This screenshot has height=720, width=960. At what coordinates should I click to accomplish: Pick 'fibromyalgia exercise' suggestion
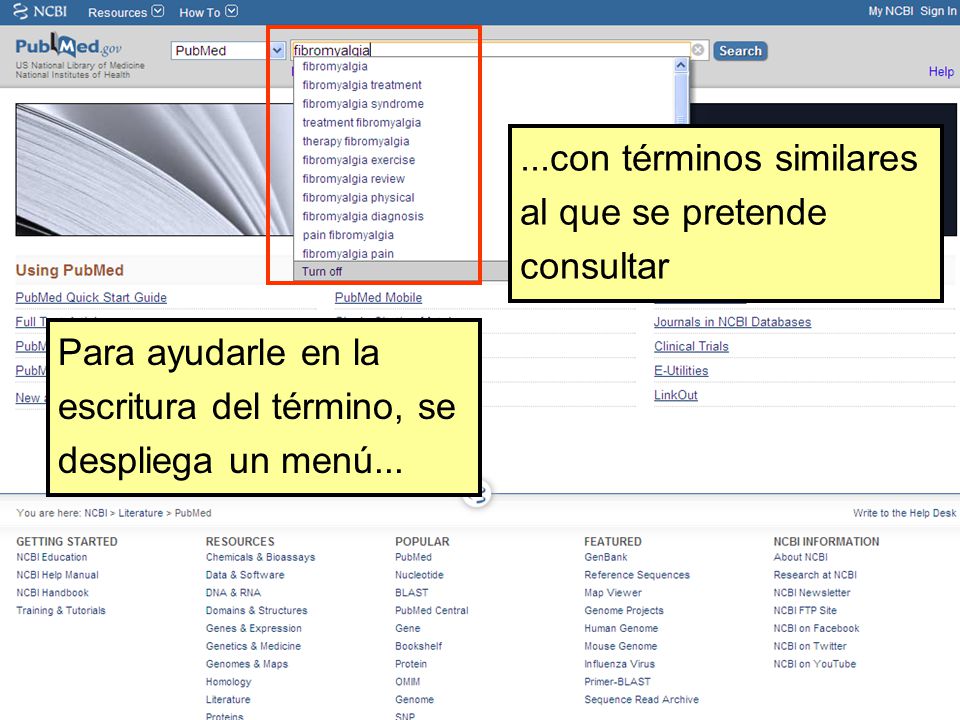pyautogui.click(x=359, y=160)
